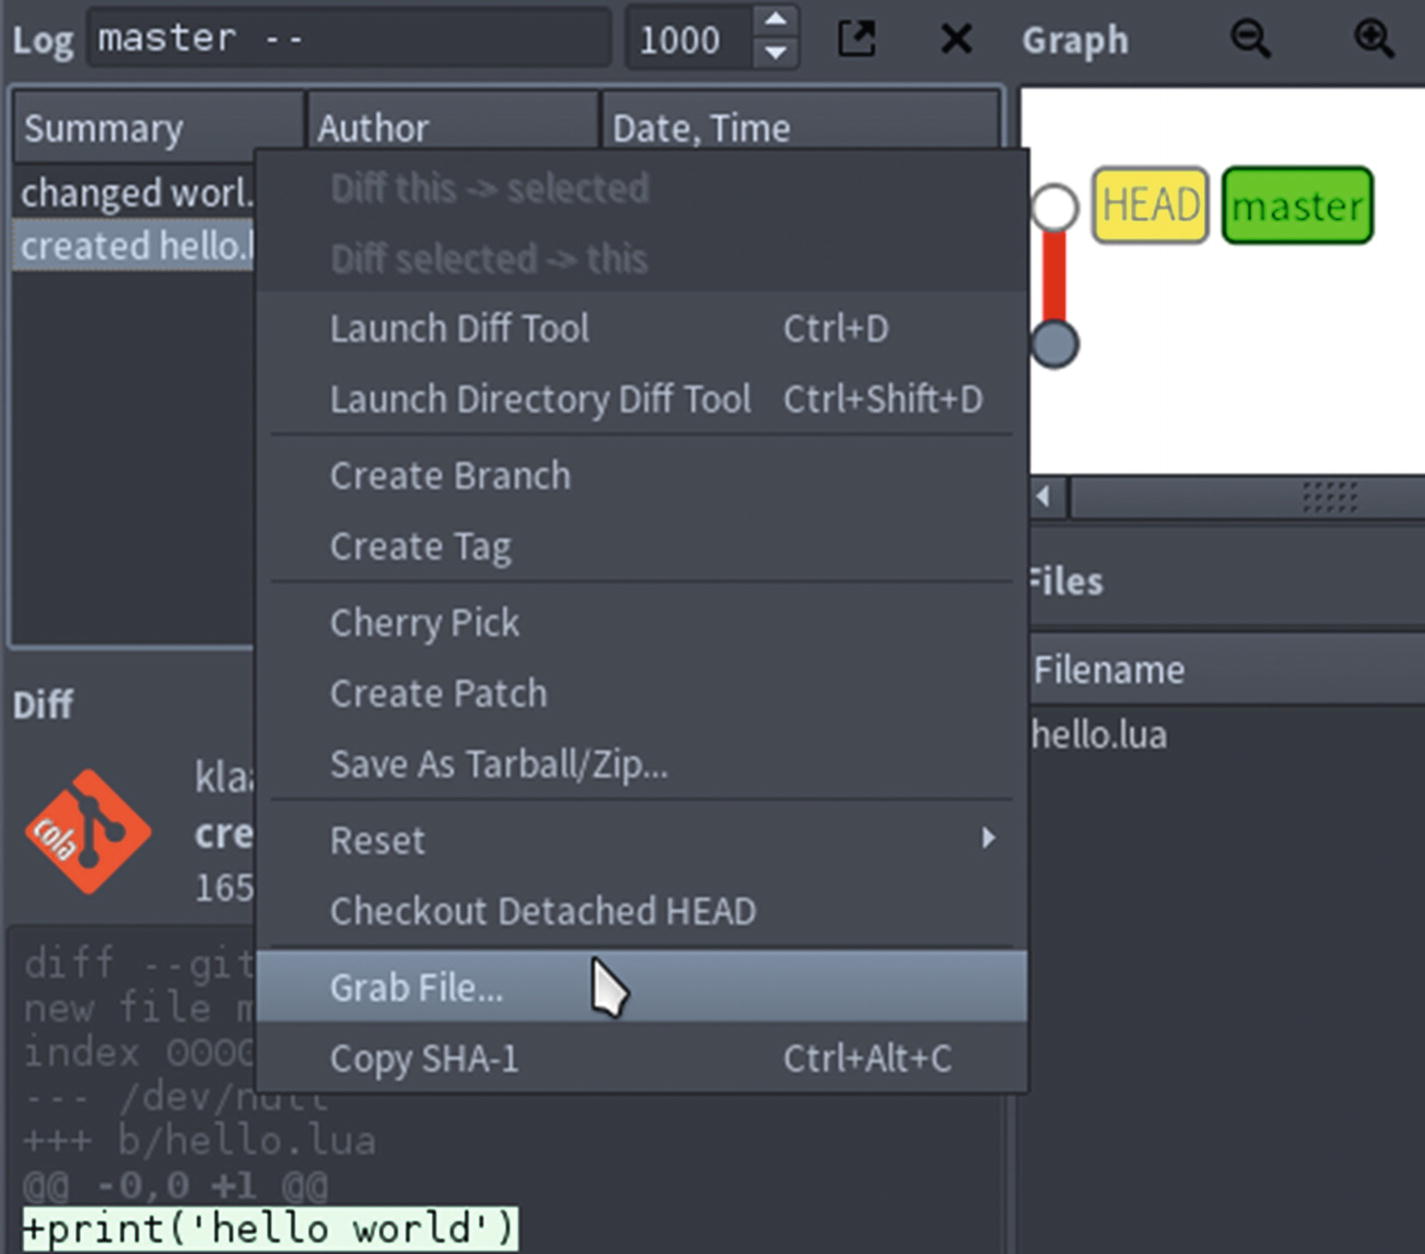
Task: Detach the Log panel into a window
Action: coord(856,39)
